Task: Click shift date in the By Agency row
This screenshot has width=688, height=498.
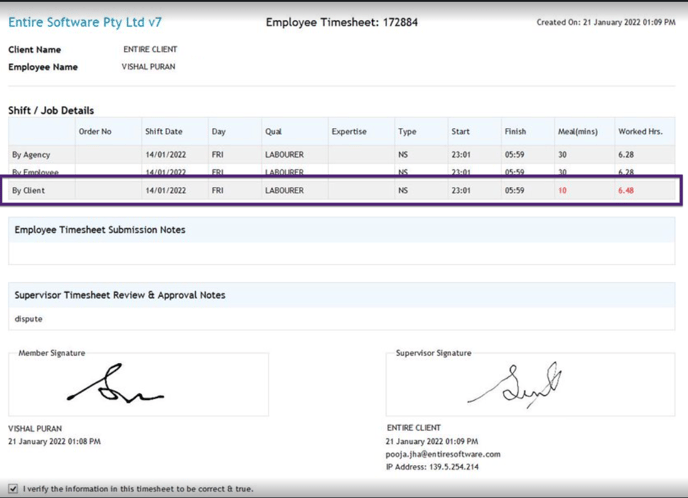Action: click(x=165, y=154)
